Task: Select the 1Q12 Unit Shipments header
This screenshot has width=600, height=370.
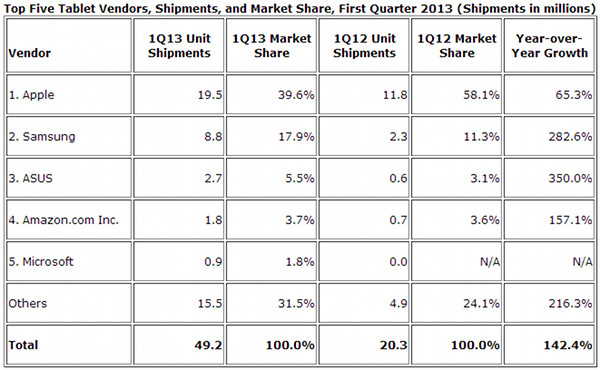Action: pyautogui.click(x=364, y=46)
